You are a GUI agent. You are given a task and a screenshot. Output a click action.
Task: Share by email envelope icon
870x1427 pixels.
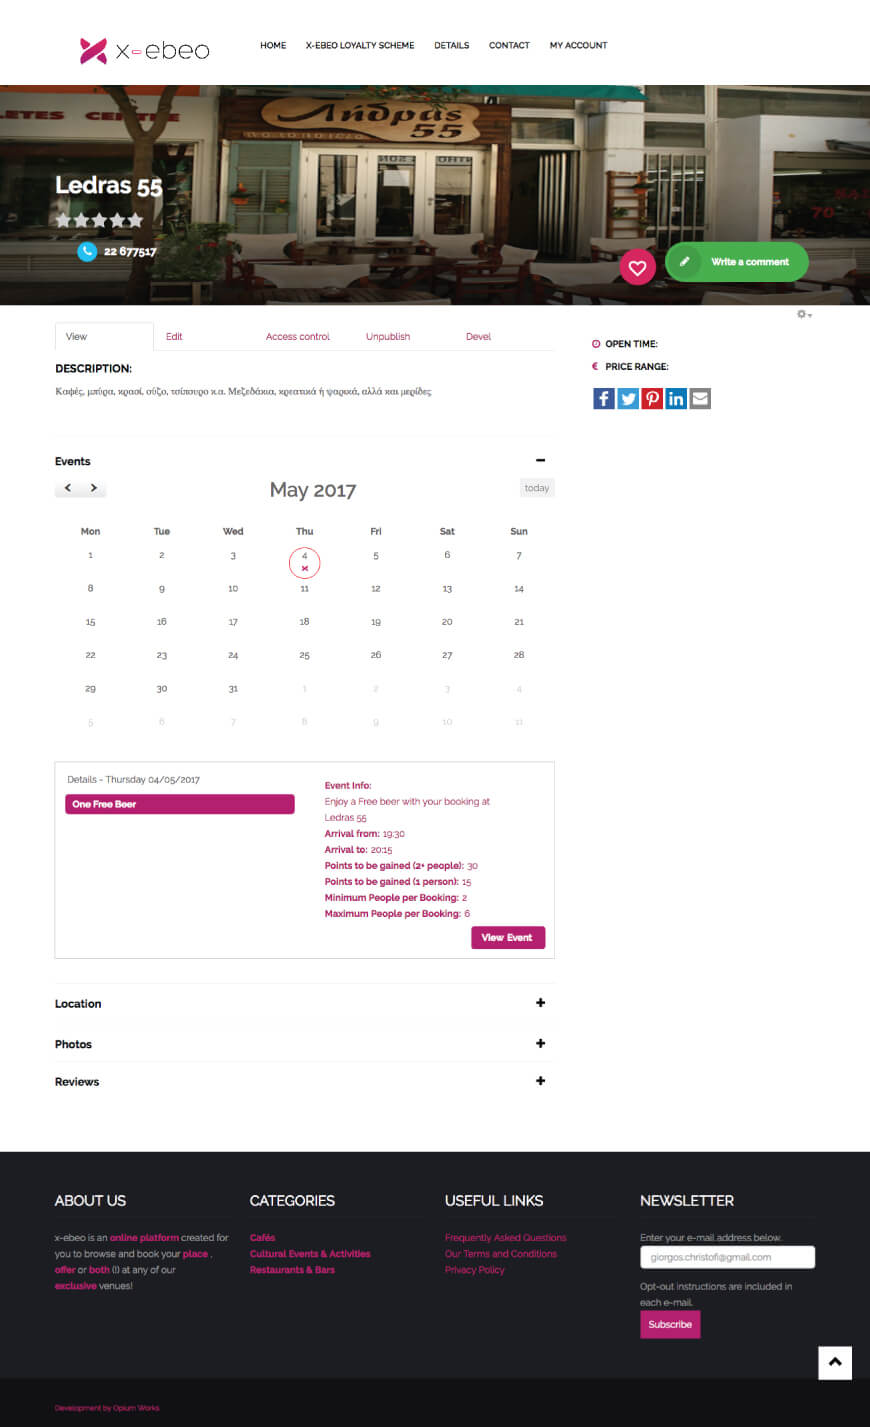pyautogui.click(x=700, y=399)
